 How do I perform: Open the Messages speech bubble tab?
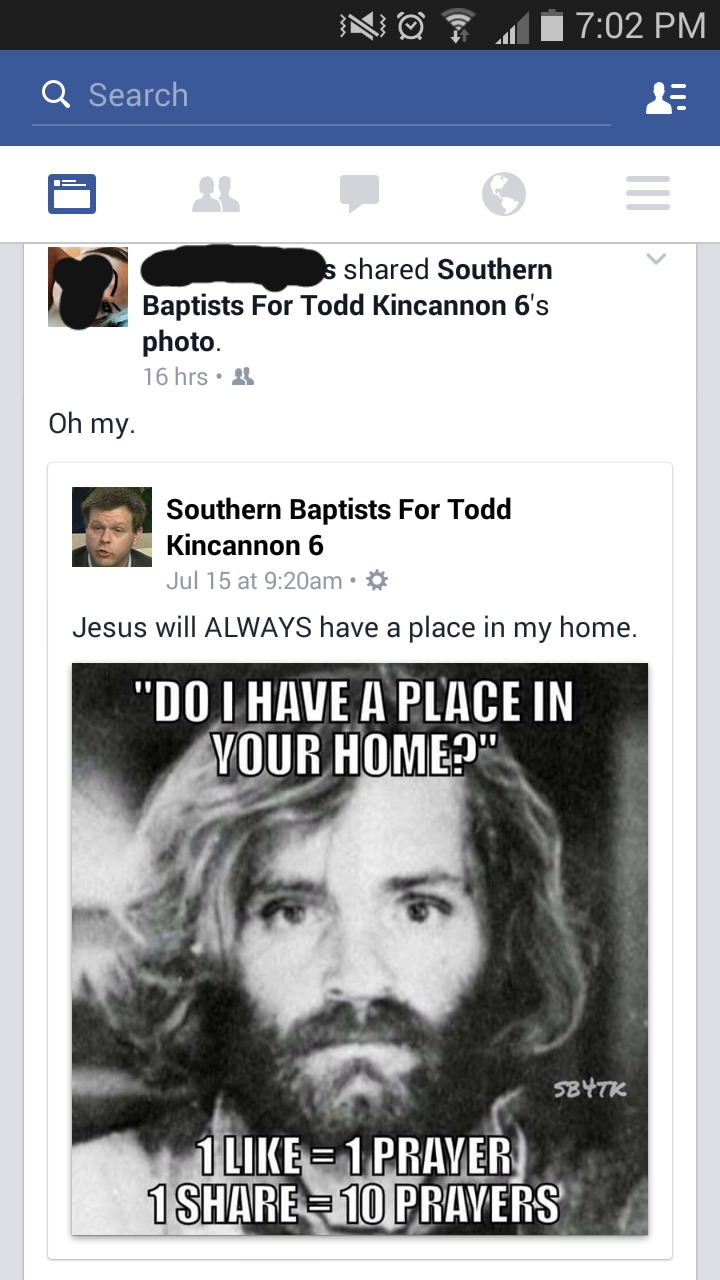click(359, 194)
